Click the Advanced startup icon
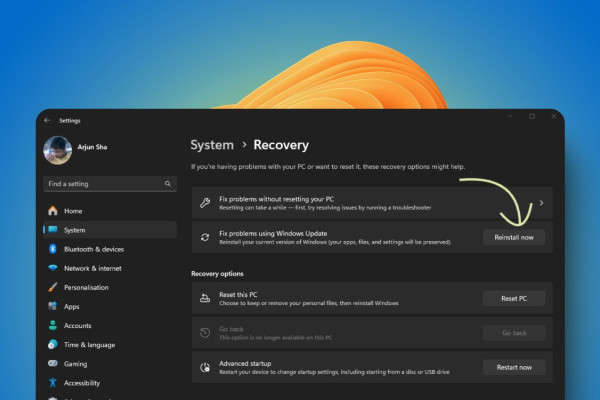 pyautogui.click(x=205, y=367)
